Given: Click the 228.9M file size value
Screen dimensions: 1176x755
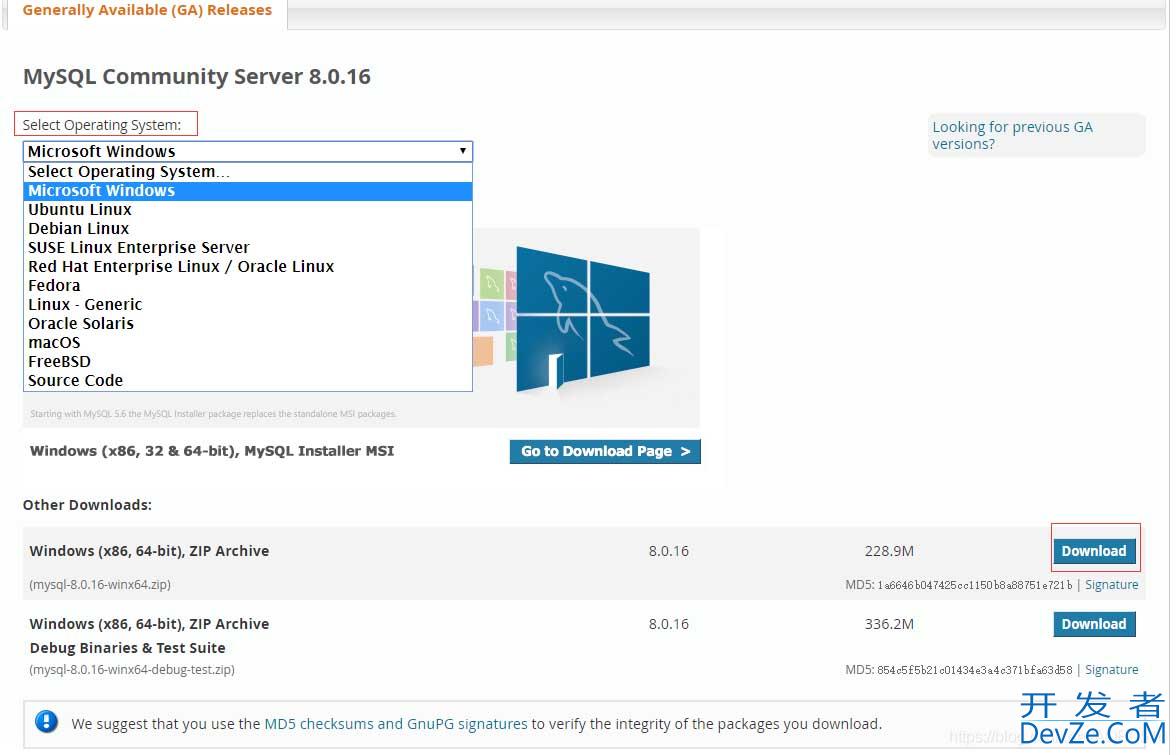Looking at the screenshot, I should tap(889, 551).
